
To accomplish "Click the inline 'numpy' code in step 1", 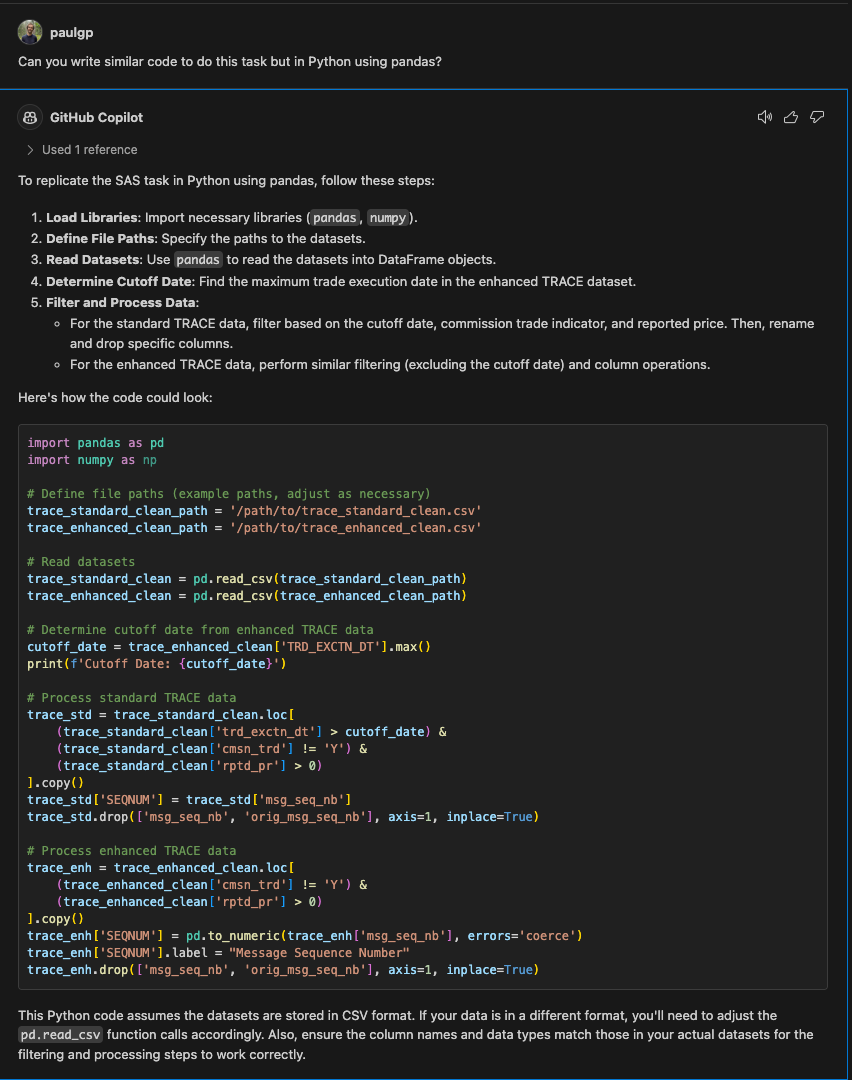I will click(388, 218).
